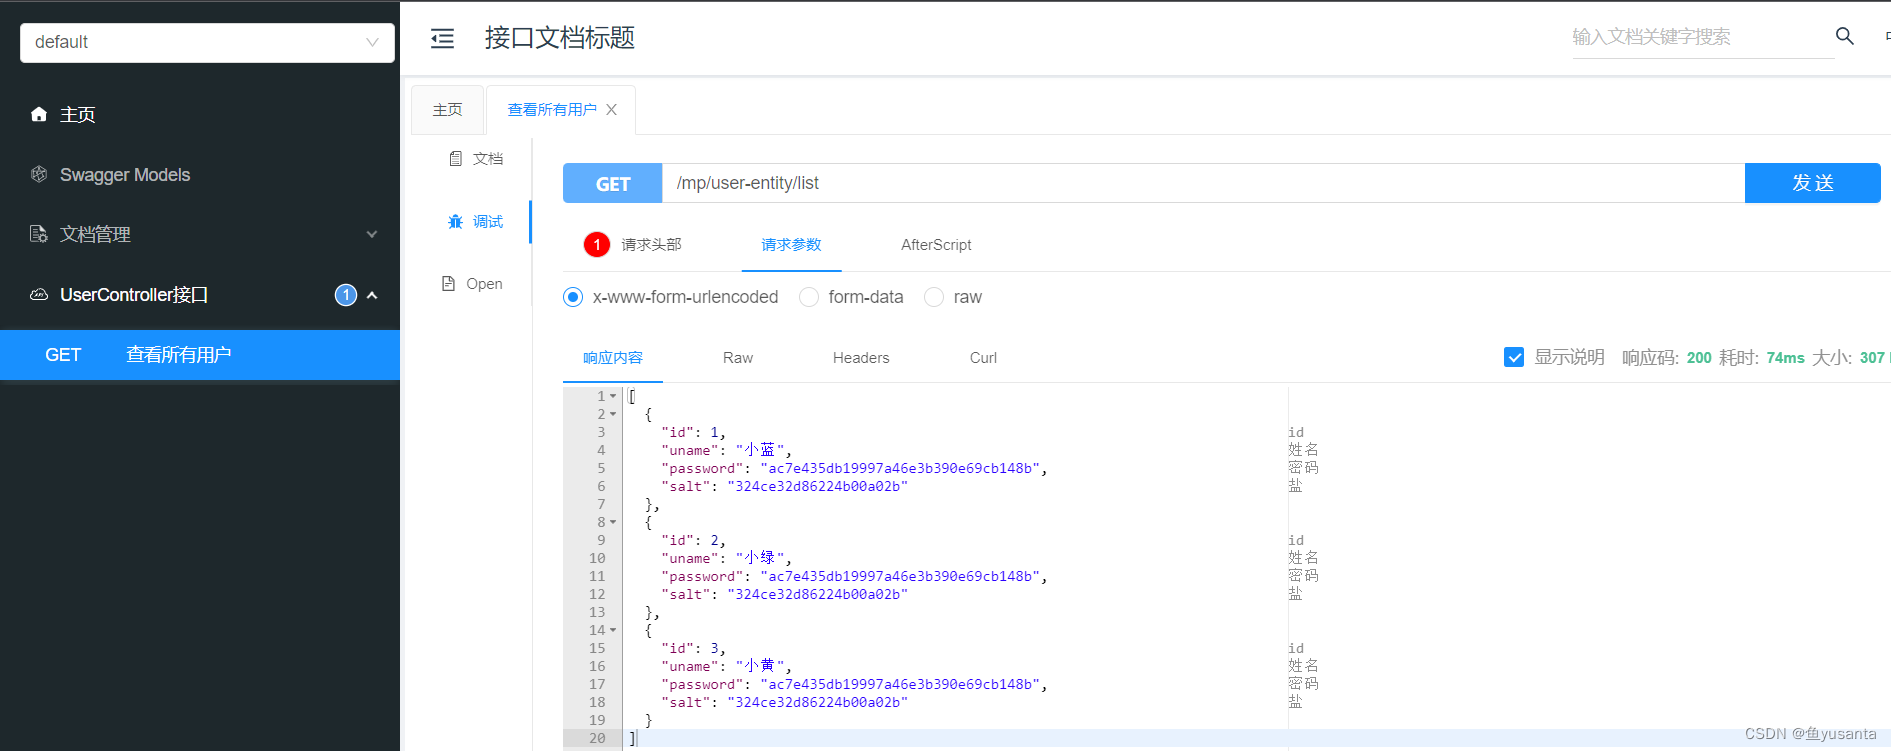Fold JSON object at line 8

pyautogui.click(x=613, y=522)
